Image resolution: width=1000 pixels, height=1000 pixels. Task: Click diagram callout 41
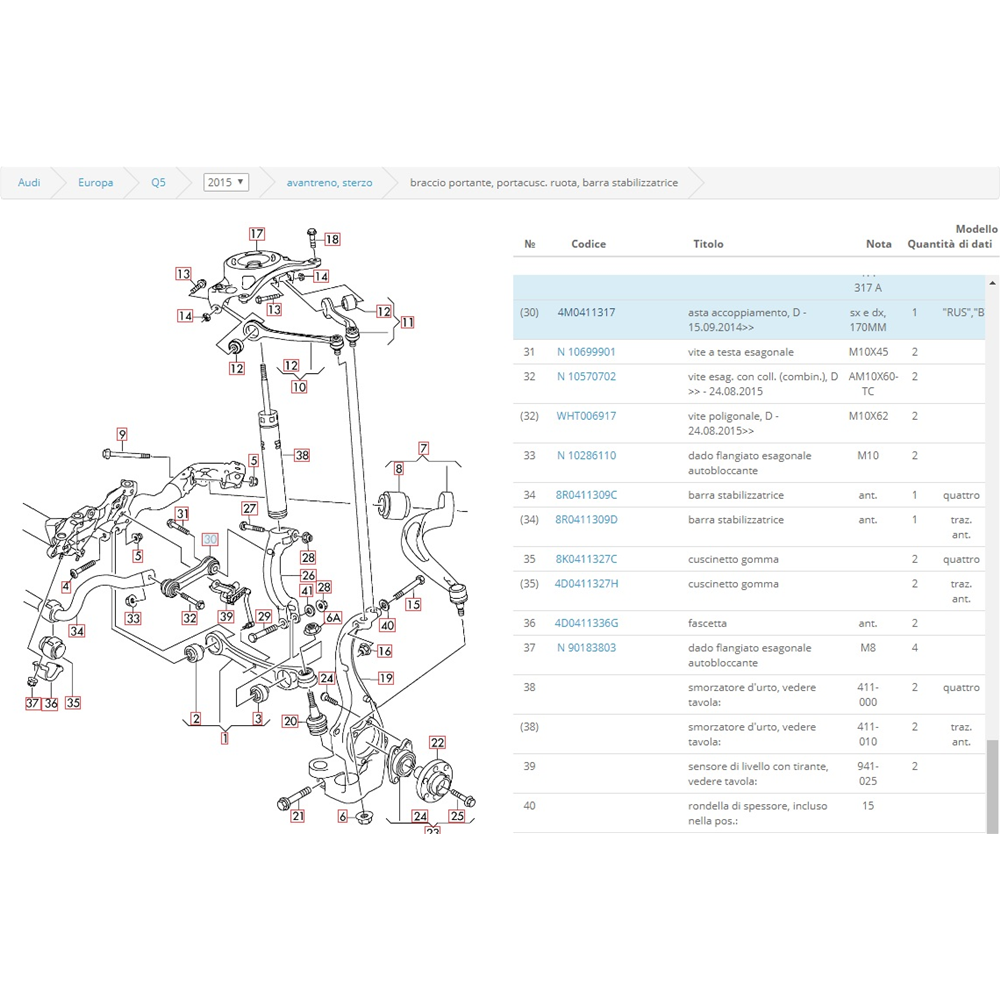[307, 591]
